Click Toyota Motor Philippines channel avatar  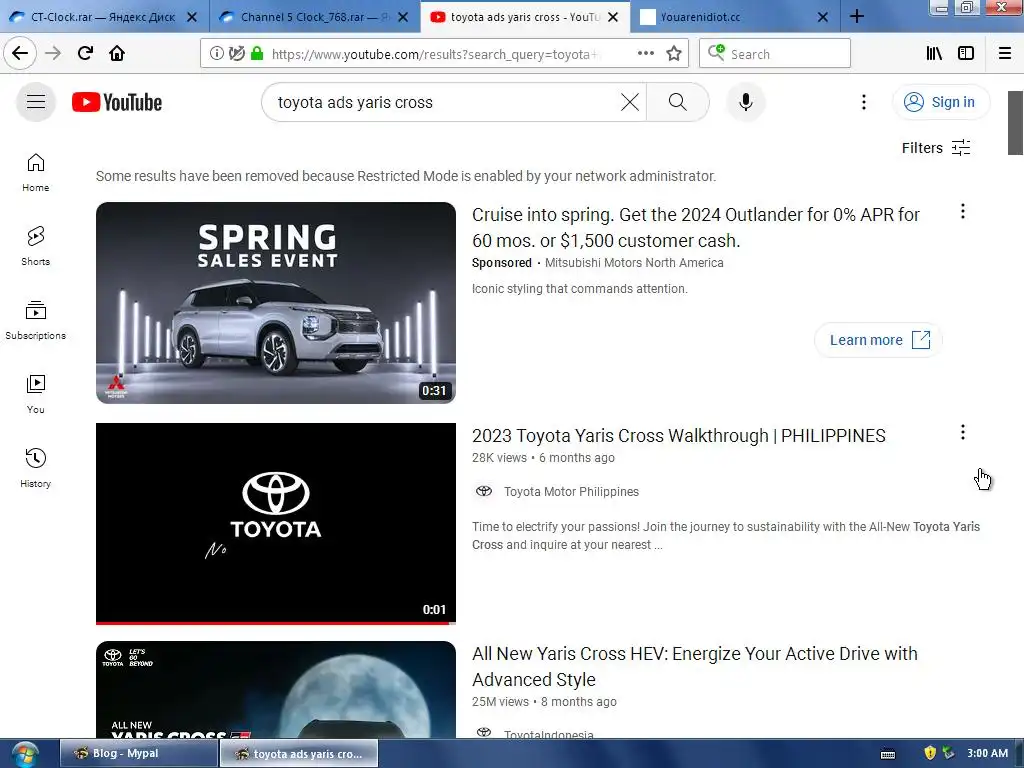coord(484,491)
